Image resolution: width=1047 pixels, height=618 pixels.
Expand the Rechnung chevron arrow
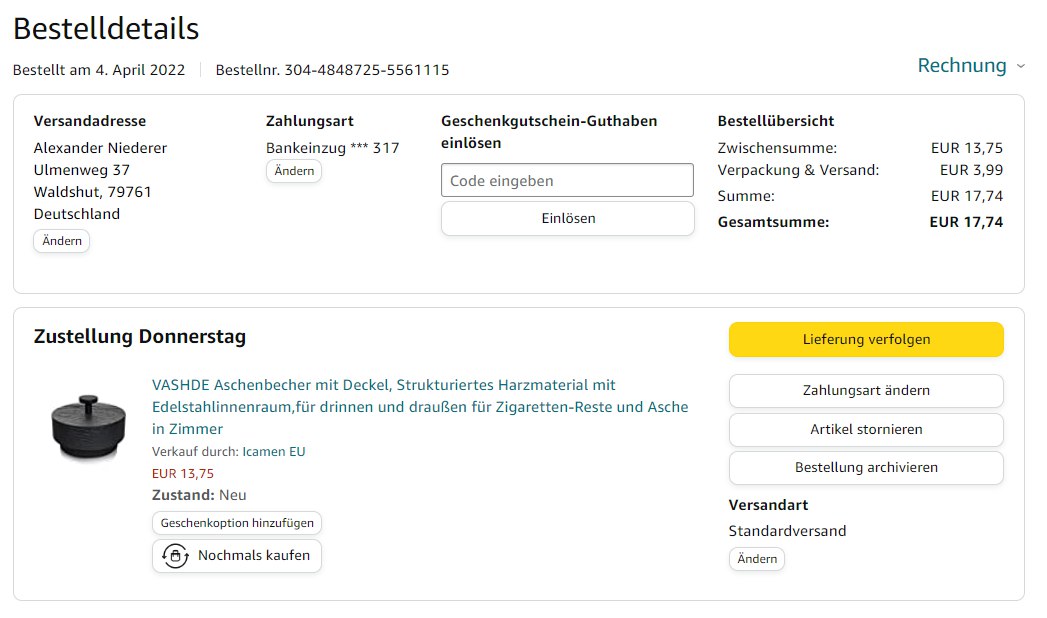pyautogui.click(x=1020, y=66)
